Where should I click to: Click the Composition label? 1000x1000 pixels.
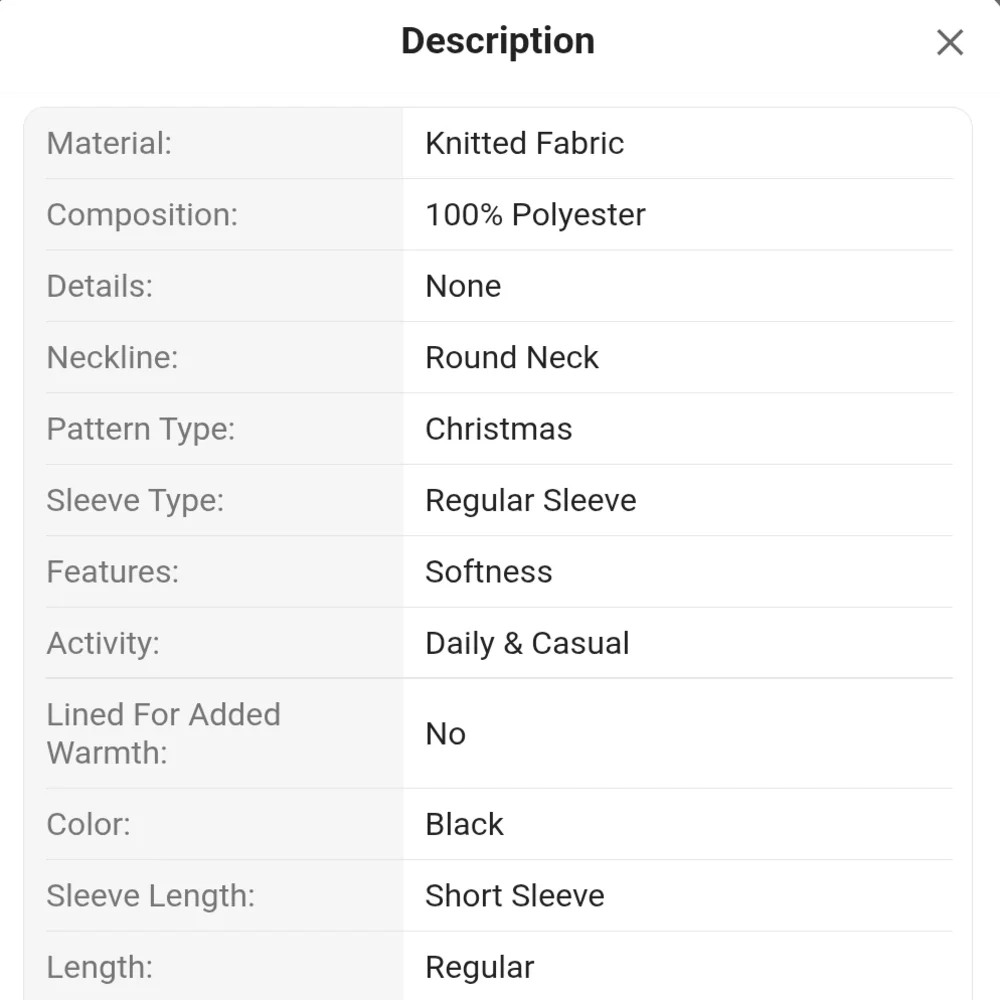[142, 215]
